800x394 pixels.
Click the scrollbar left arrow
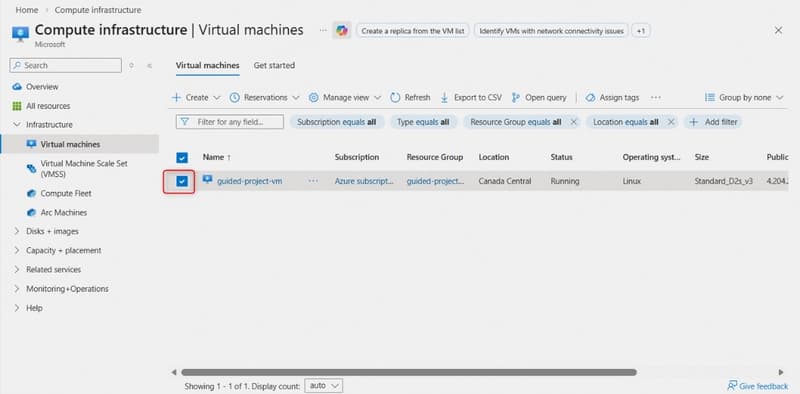(x=174, y=372)
